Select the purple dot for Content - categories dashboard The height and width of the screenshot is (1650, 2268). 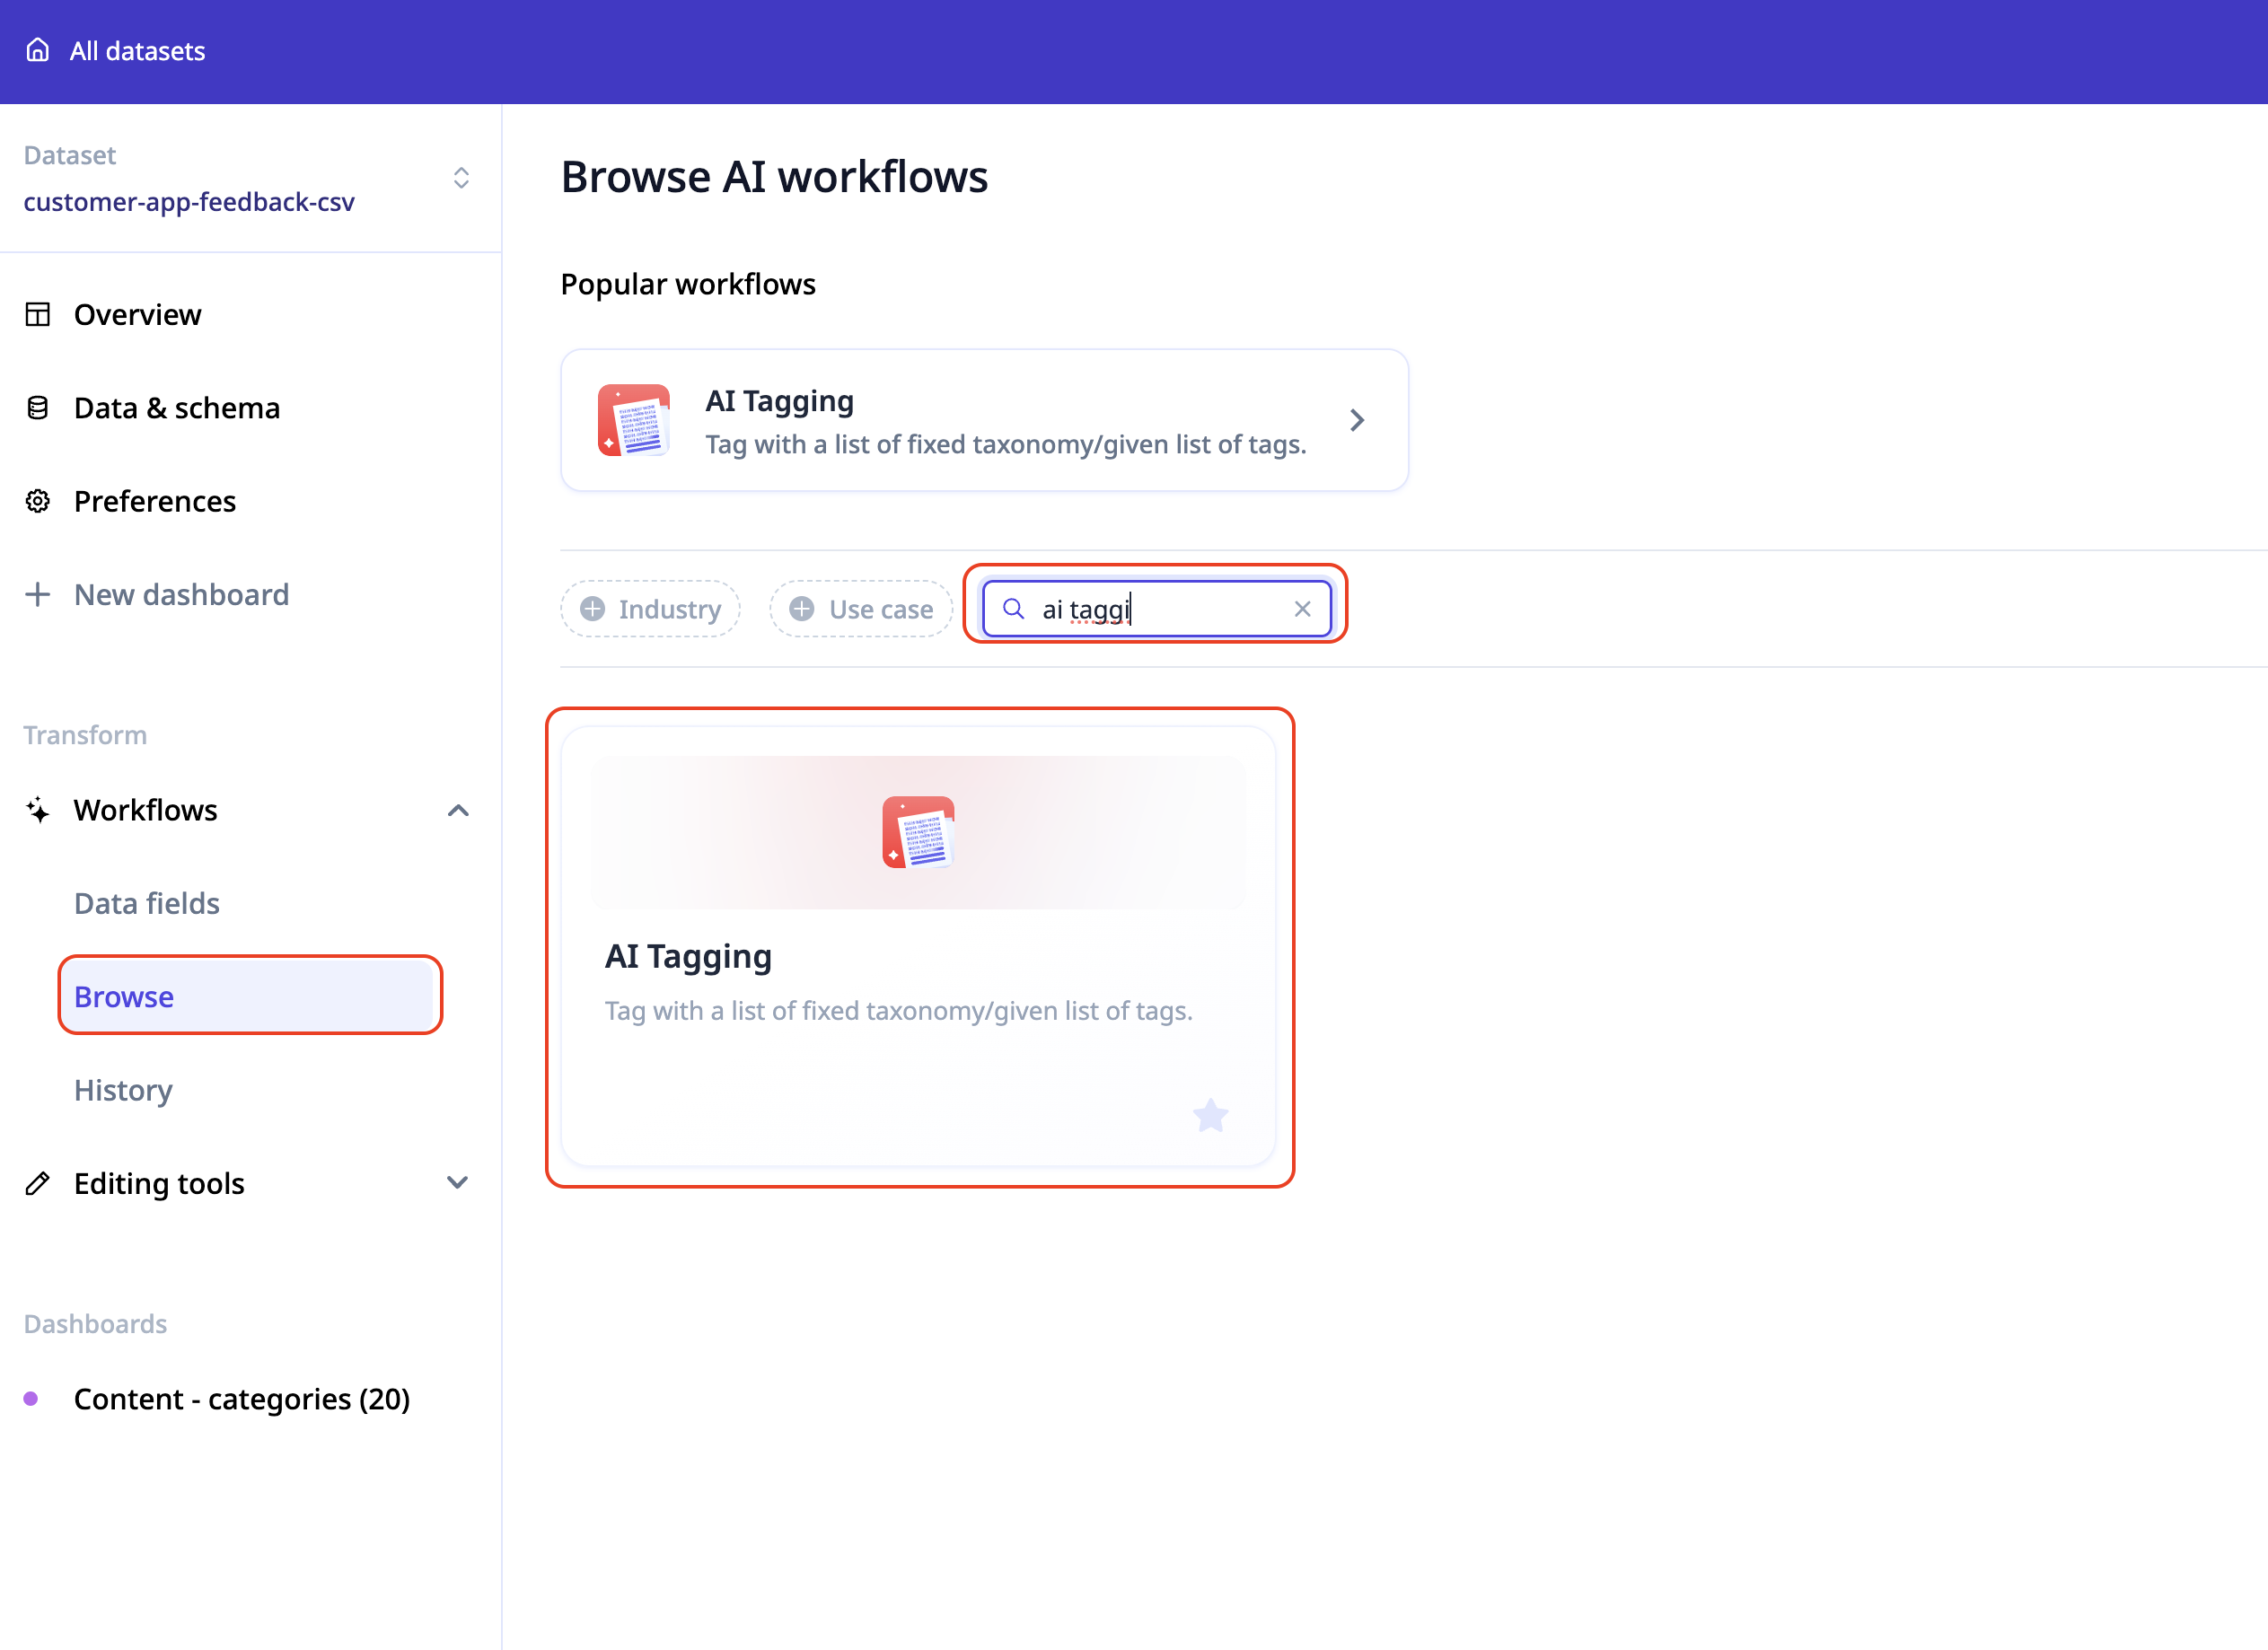[31, 1399]
